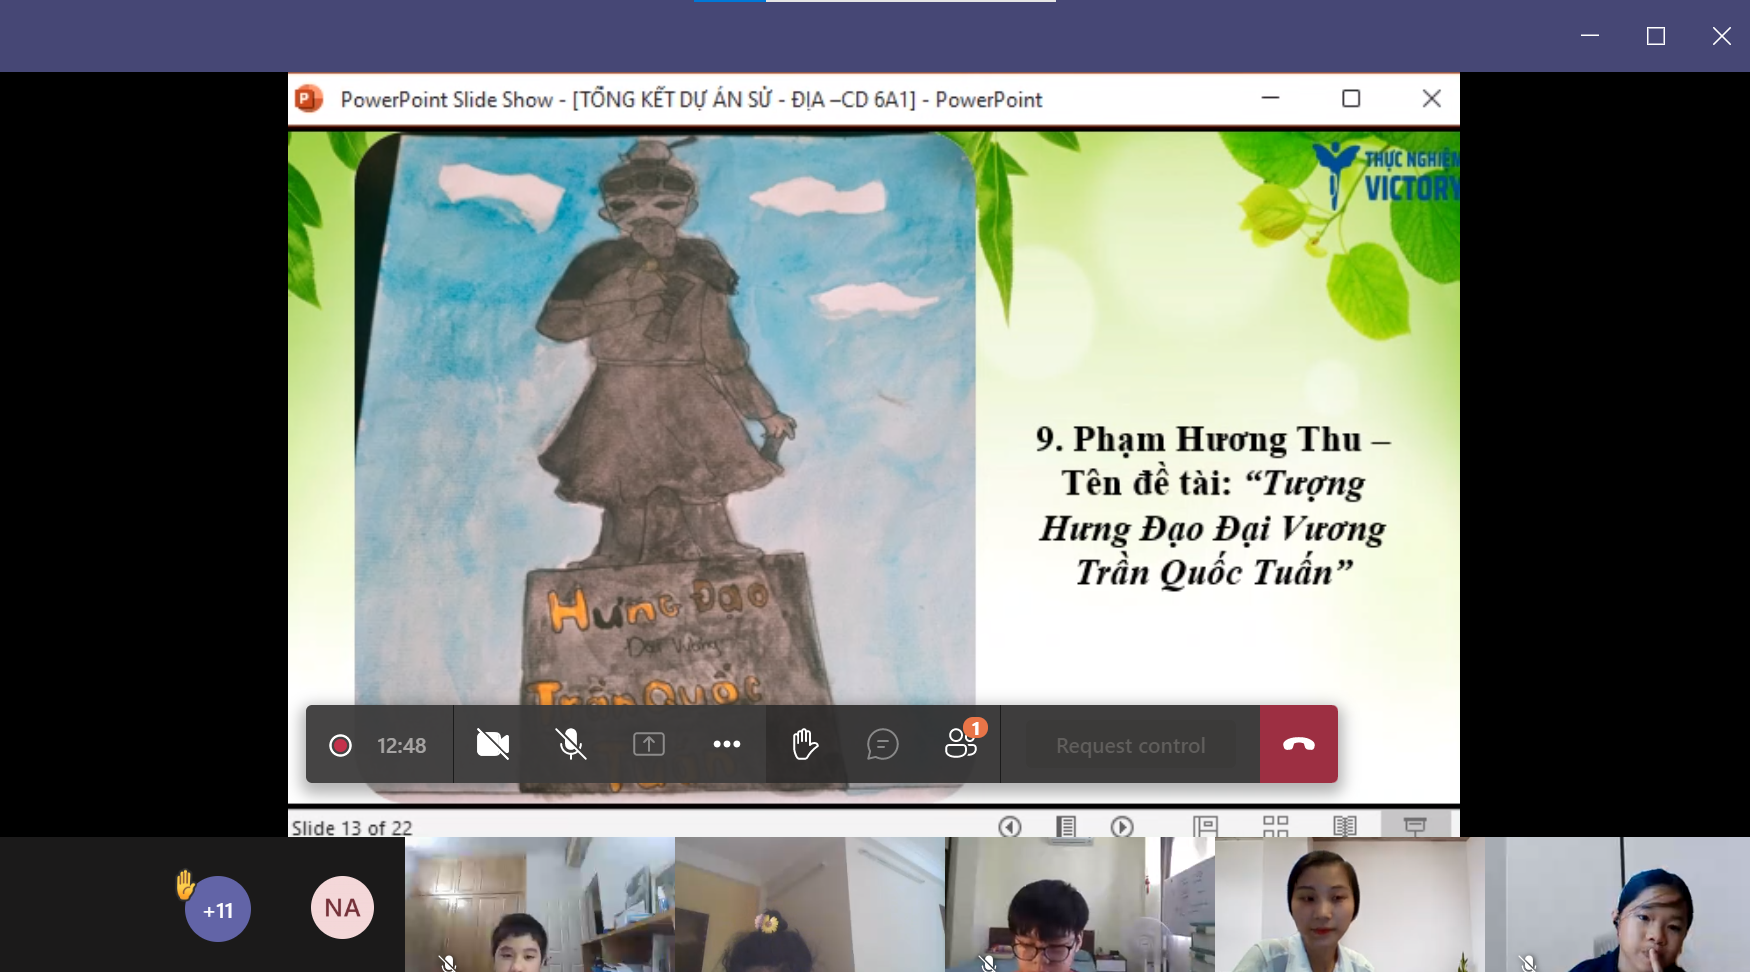Image resolution: width=1750 pixels, height=972 pixels.
Task: Switch to Normal view in status bar
Action: click(1205, 826)
